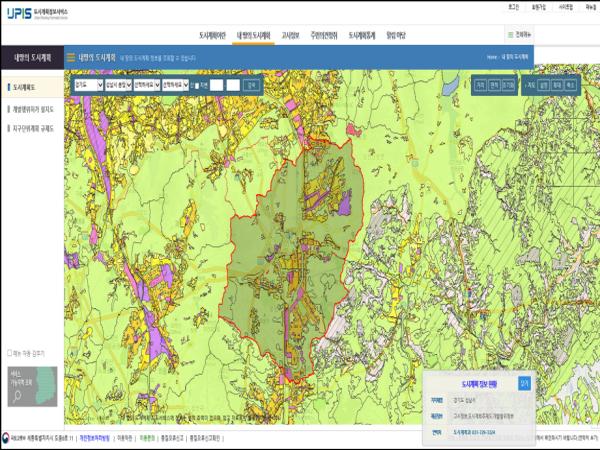Click the service area thumbnail map

point(32,386)
